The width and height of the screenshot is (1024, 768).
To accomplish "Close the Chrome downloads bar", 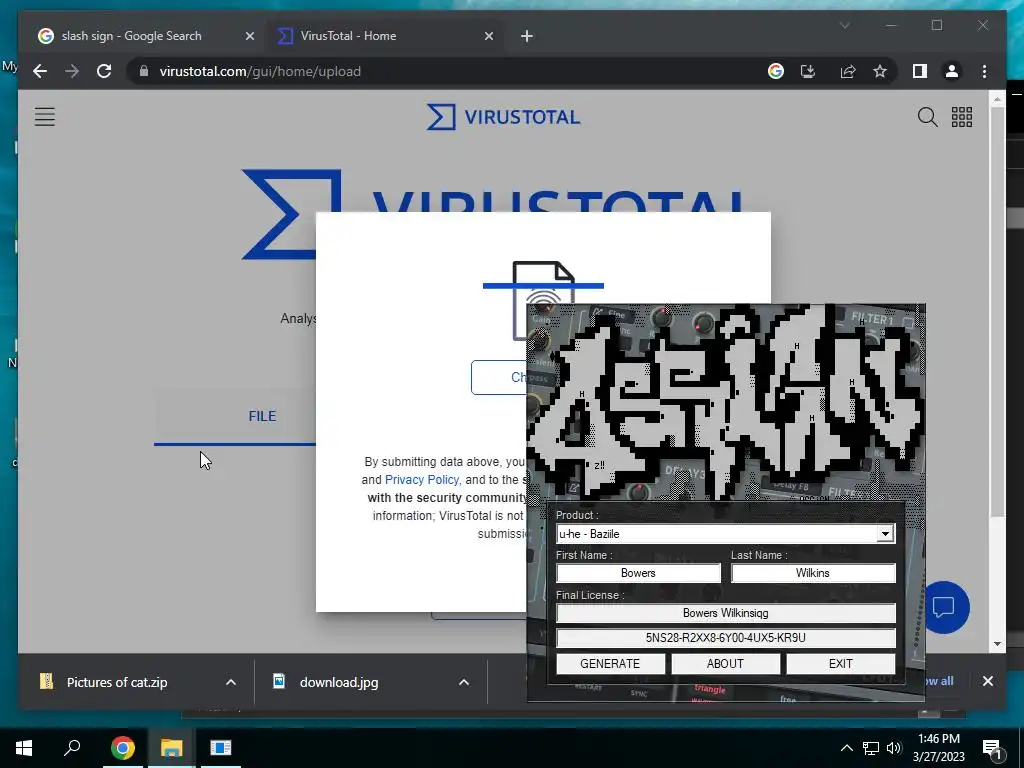I will (x=987, y=681).
